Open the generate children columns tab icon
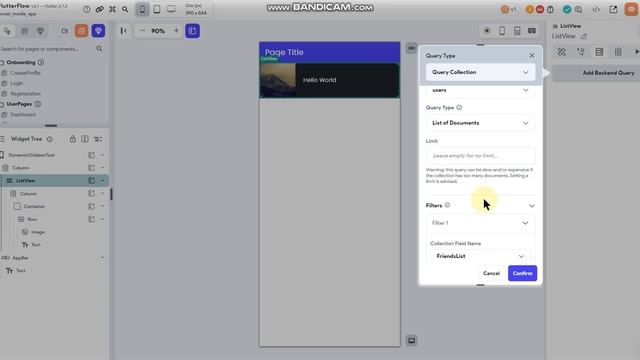Screen dimensions: 640x360 pyautogui.click(x=618, y=52)
